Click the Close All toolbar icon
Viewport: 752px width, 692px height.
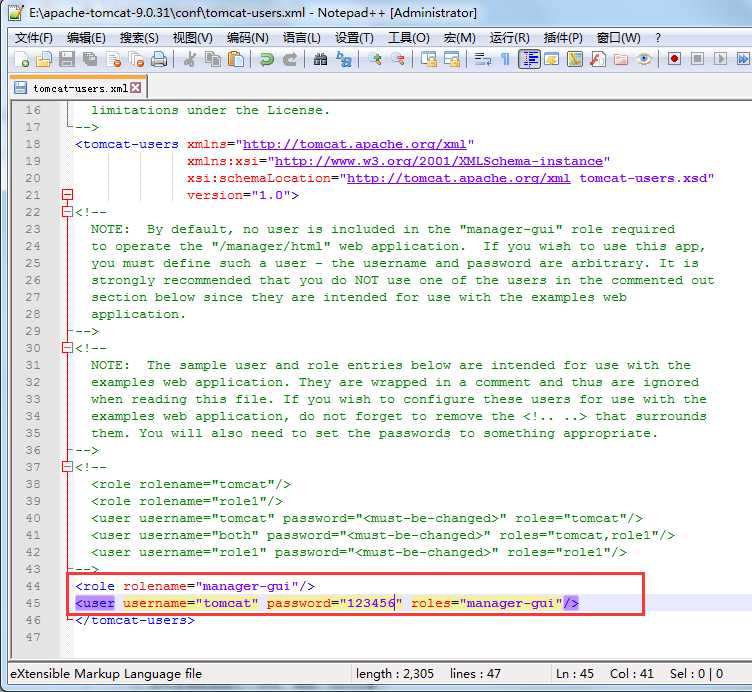(x=136, y=59)
